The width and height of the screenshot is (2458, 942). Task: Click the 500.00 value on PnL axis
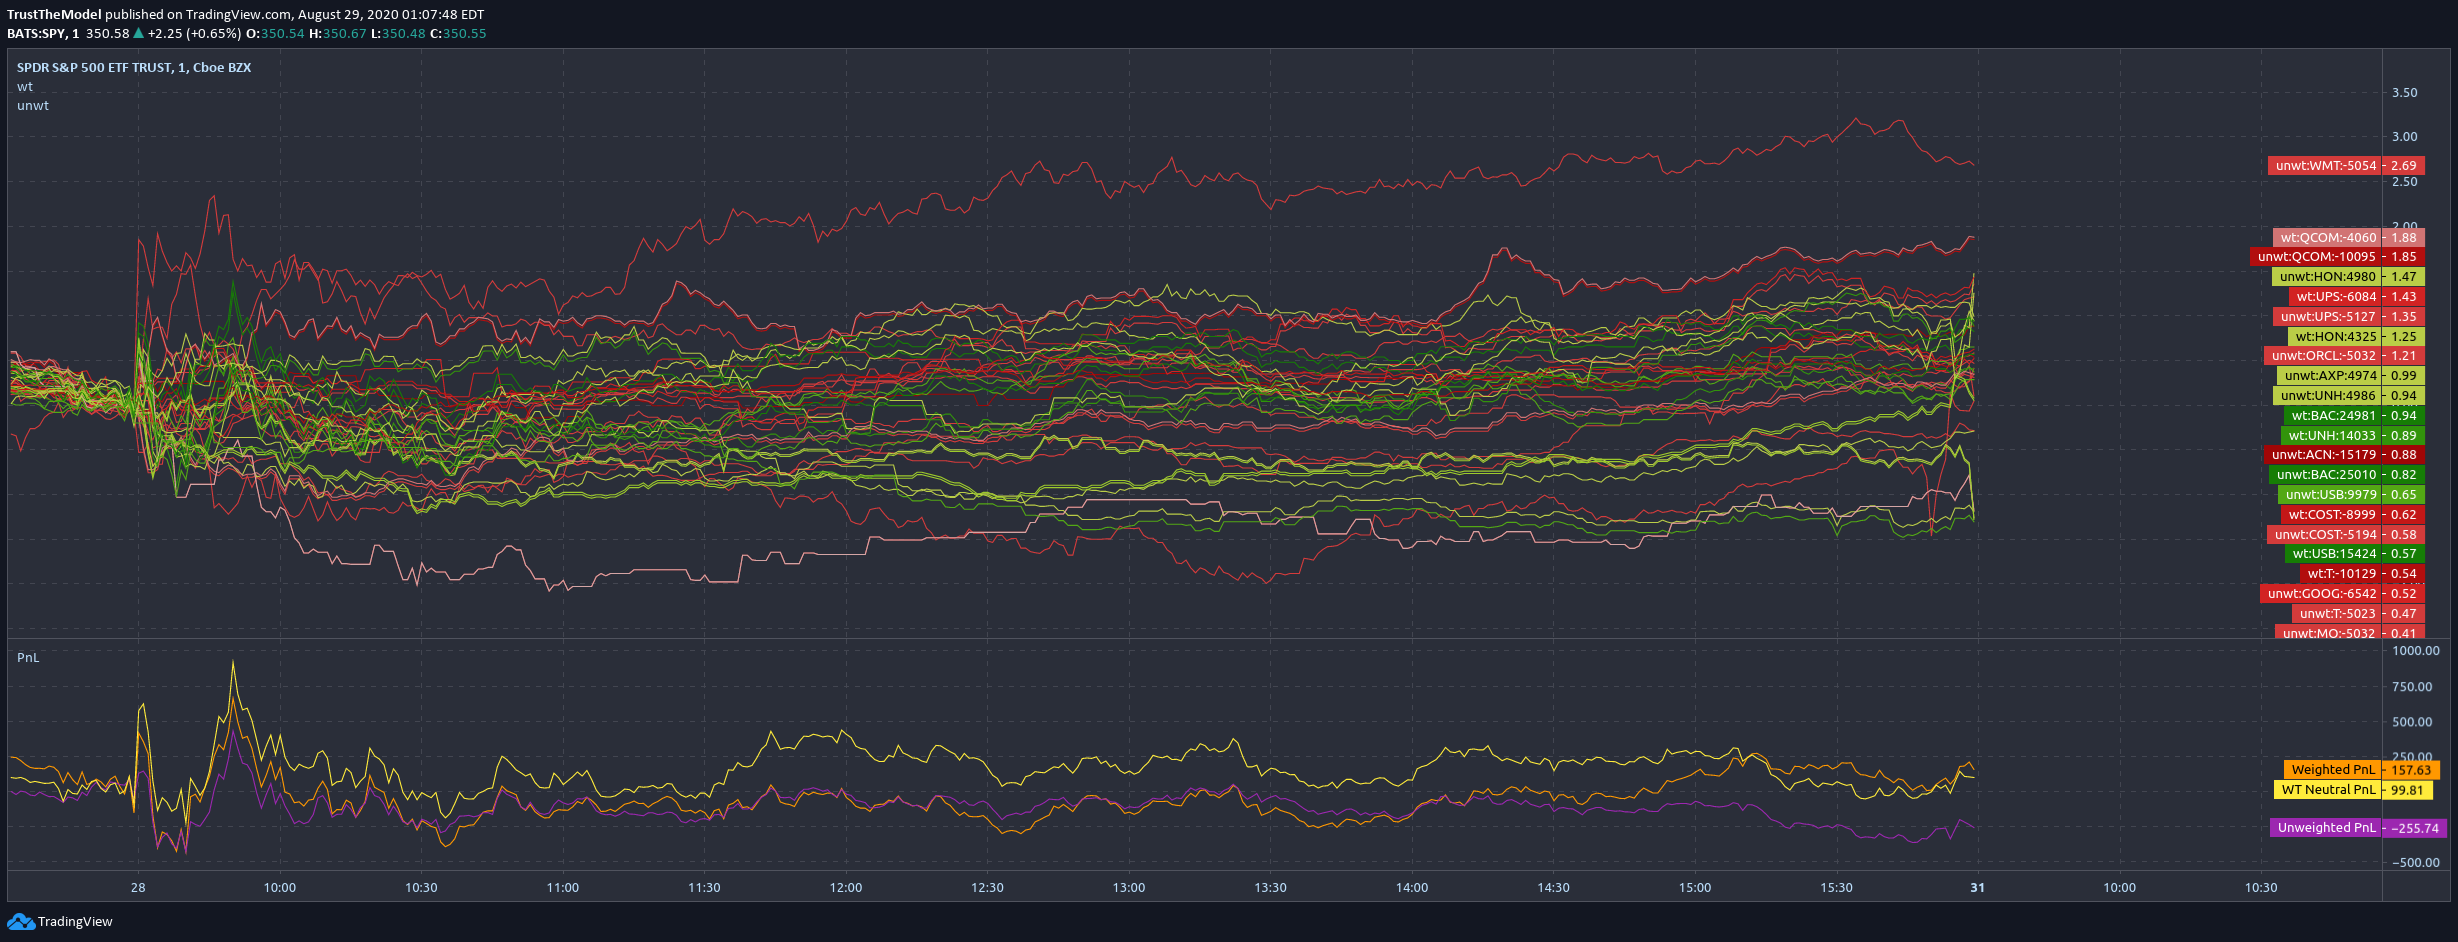[x=2412, y=721]
